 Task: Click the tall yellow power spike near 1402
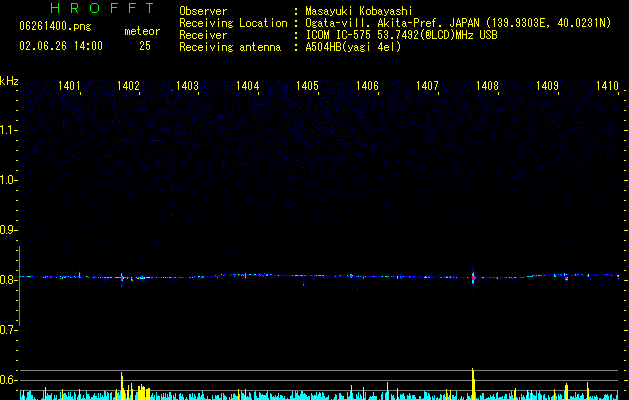(122, 386)
